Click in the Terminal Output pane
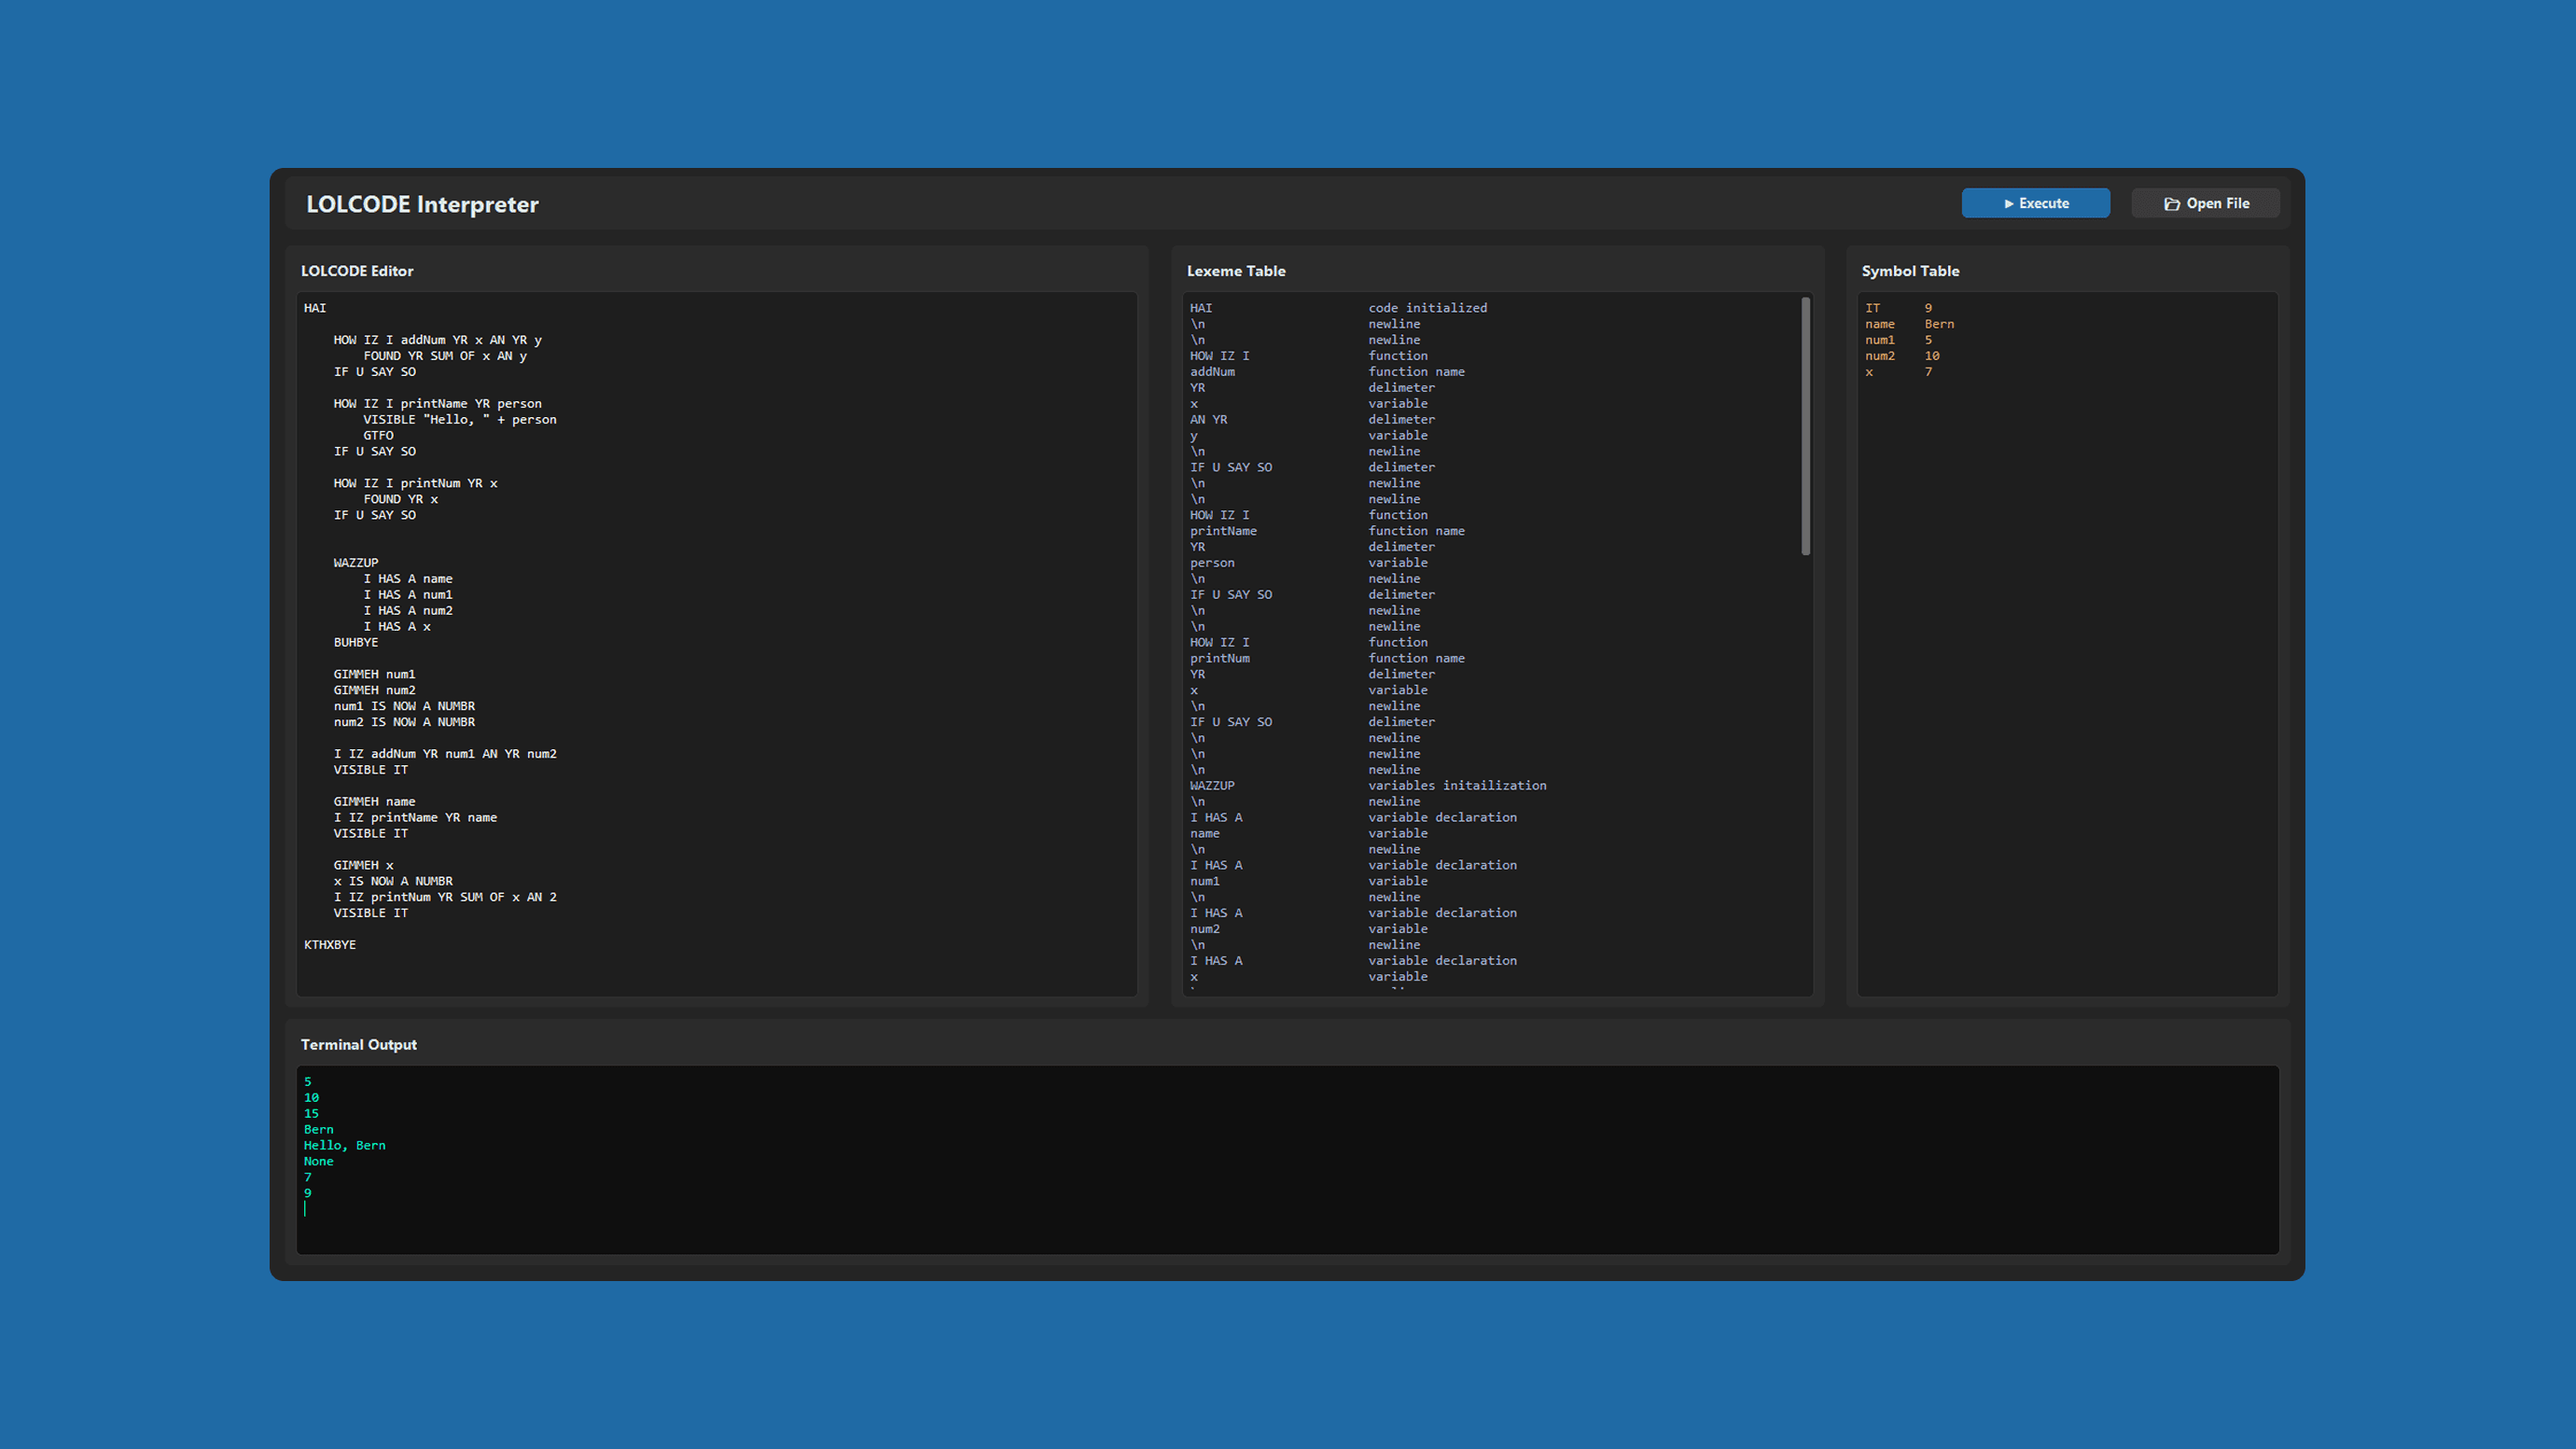Screen dimensions: 2576x1449 [1287, 1159]
